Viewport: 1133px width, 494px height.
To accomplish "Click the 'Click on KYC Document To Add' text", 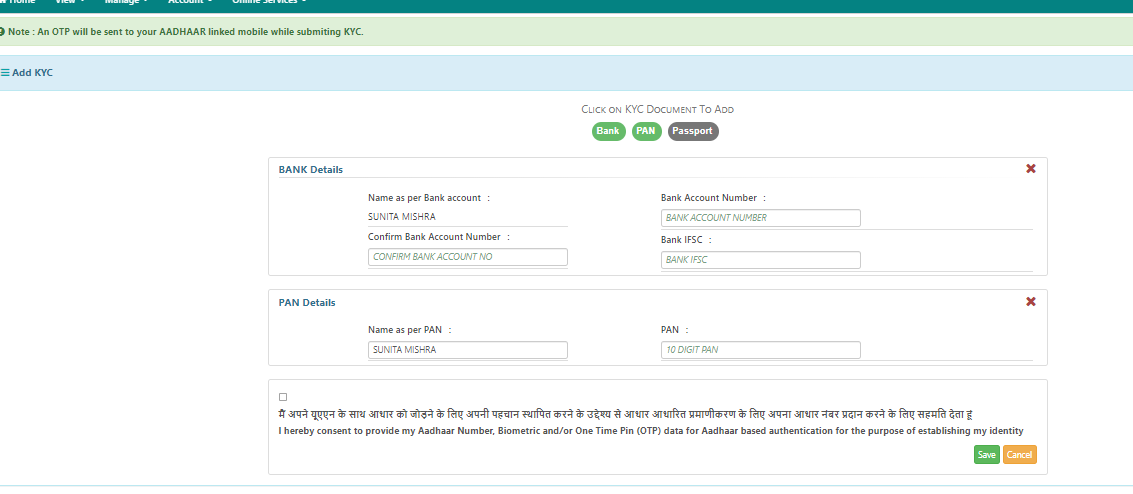I will coord(658,110).
